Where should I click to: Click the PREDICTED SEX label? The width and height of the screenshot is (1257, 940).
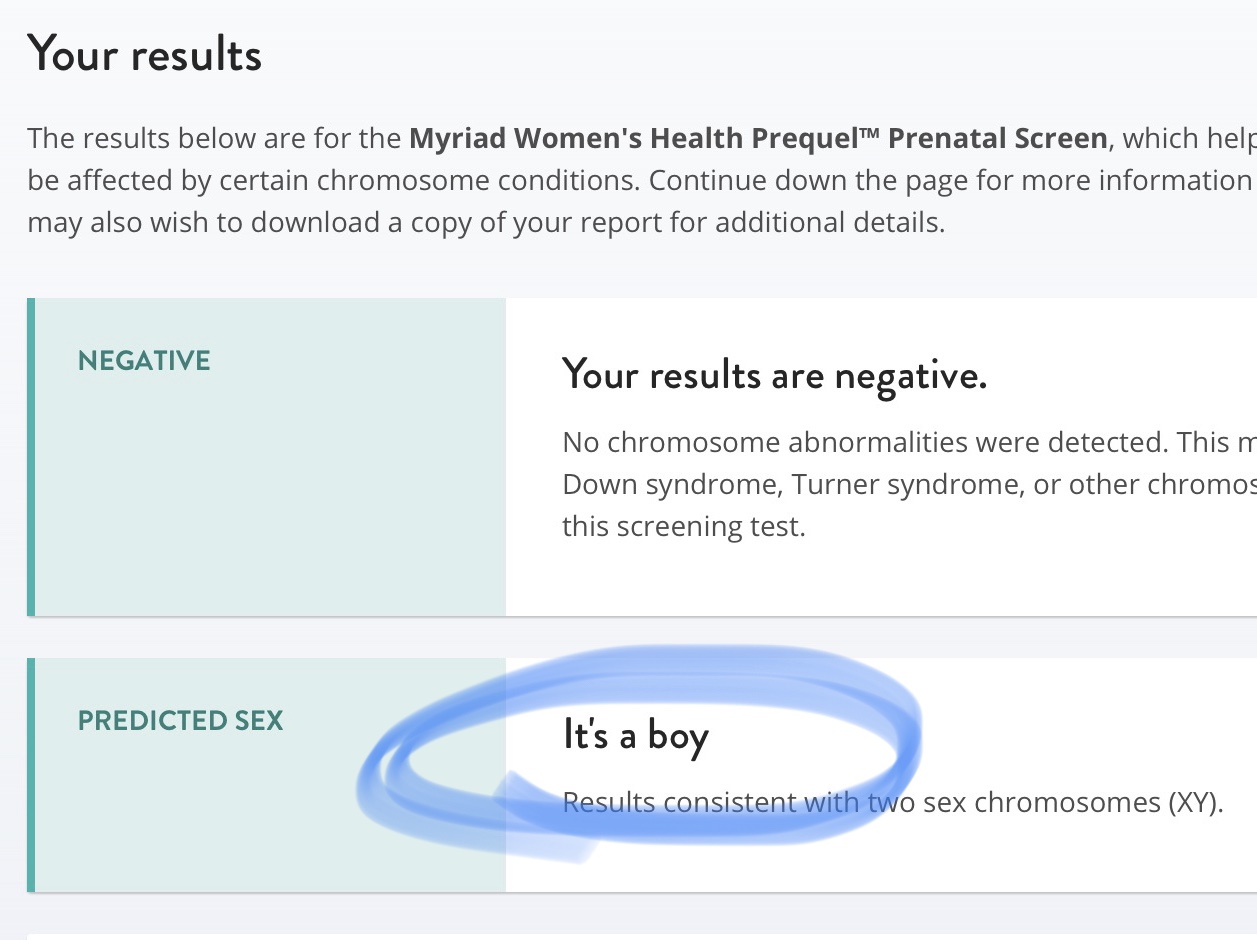(x=181, y=721)
